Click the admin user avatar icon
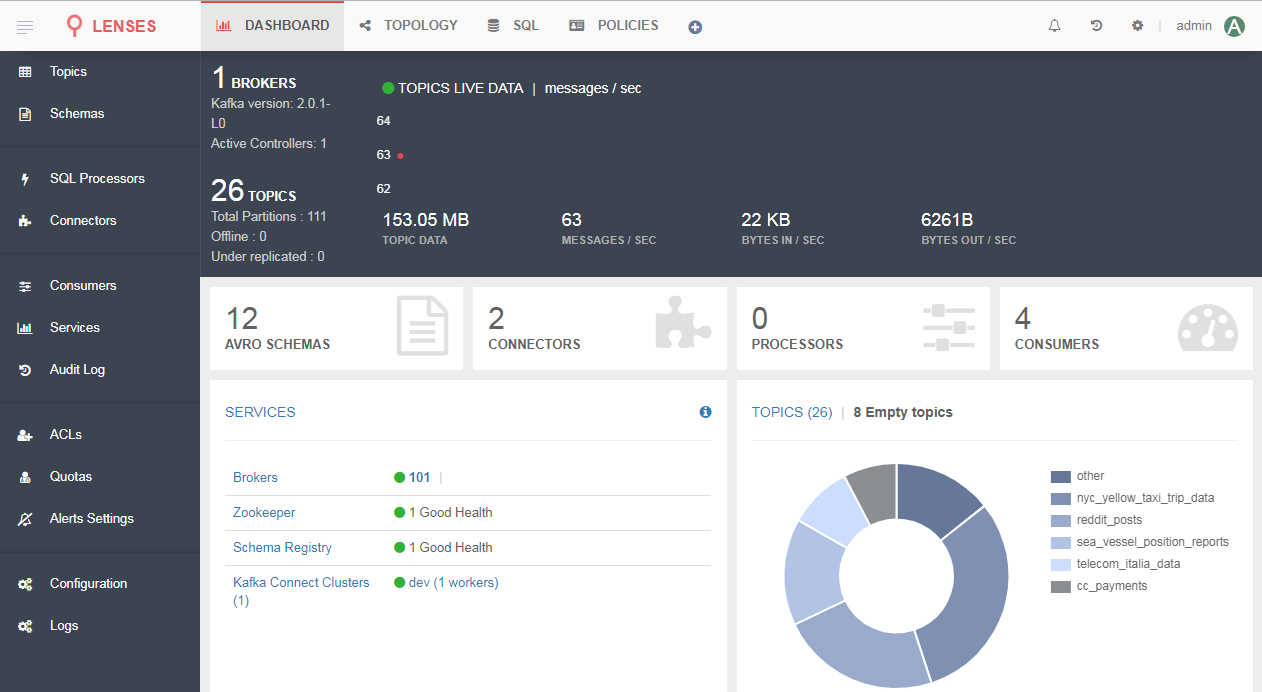The image size is (1262, 692). (1234, 26)
